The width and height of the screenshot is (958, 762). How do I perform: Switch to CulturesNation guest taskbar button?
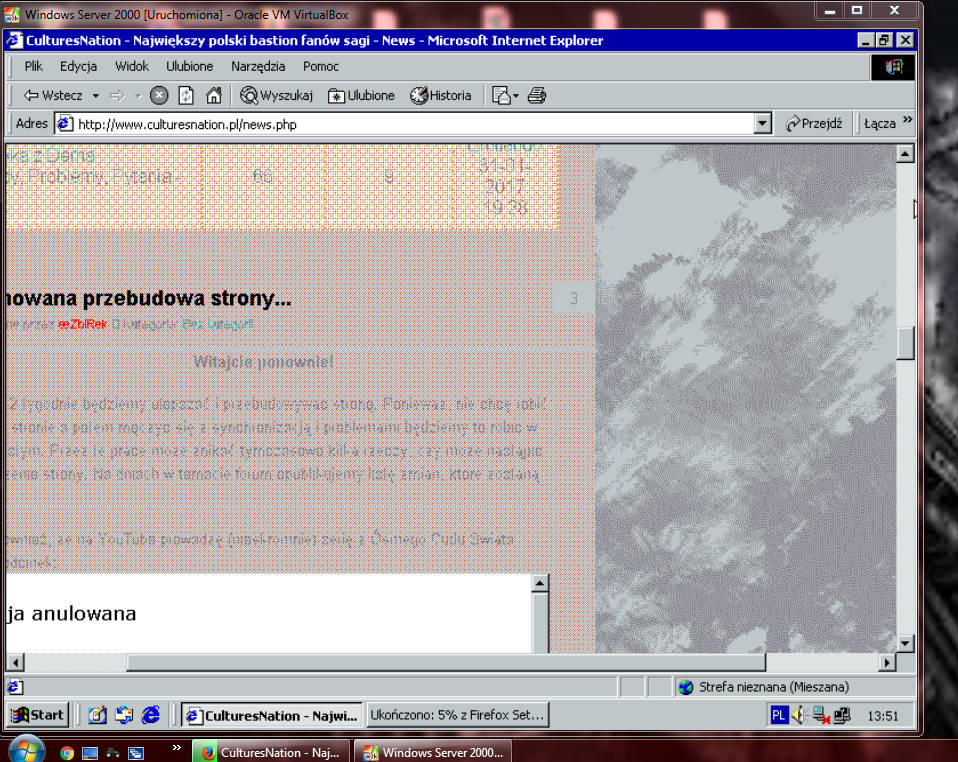[272, 716]
